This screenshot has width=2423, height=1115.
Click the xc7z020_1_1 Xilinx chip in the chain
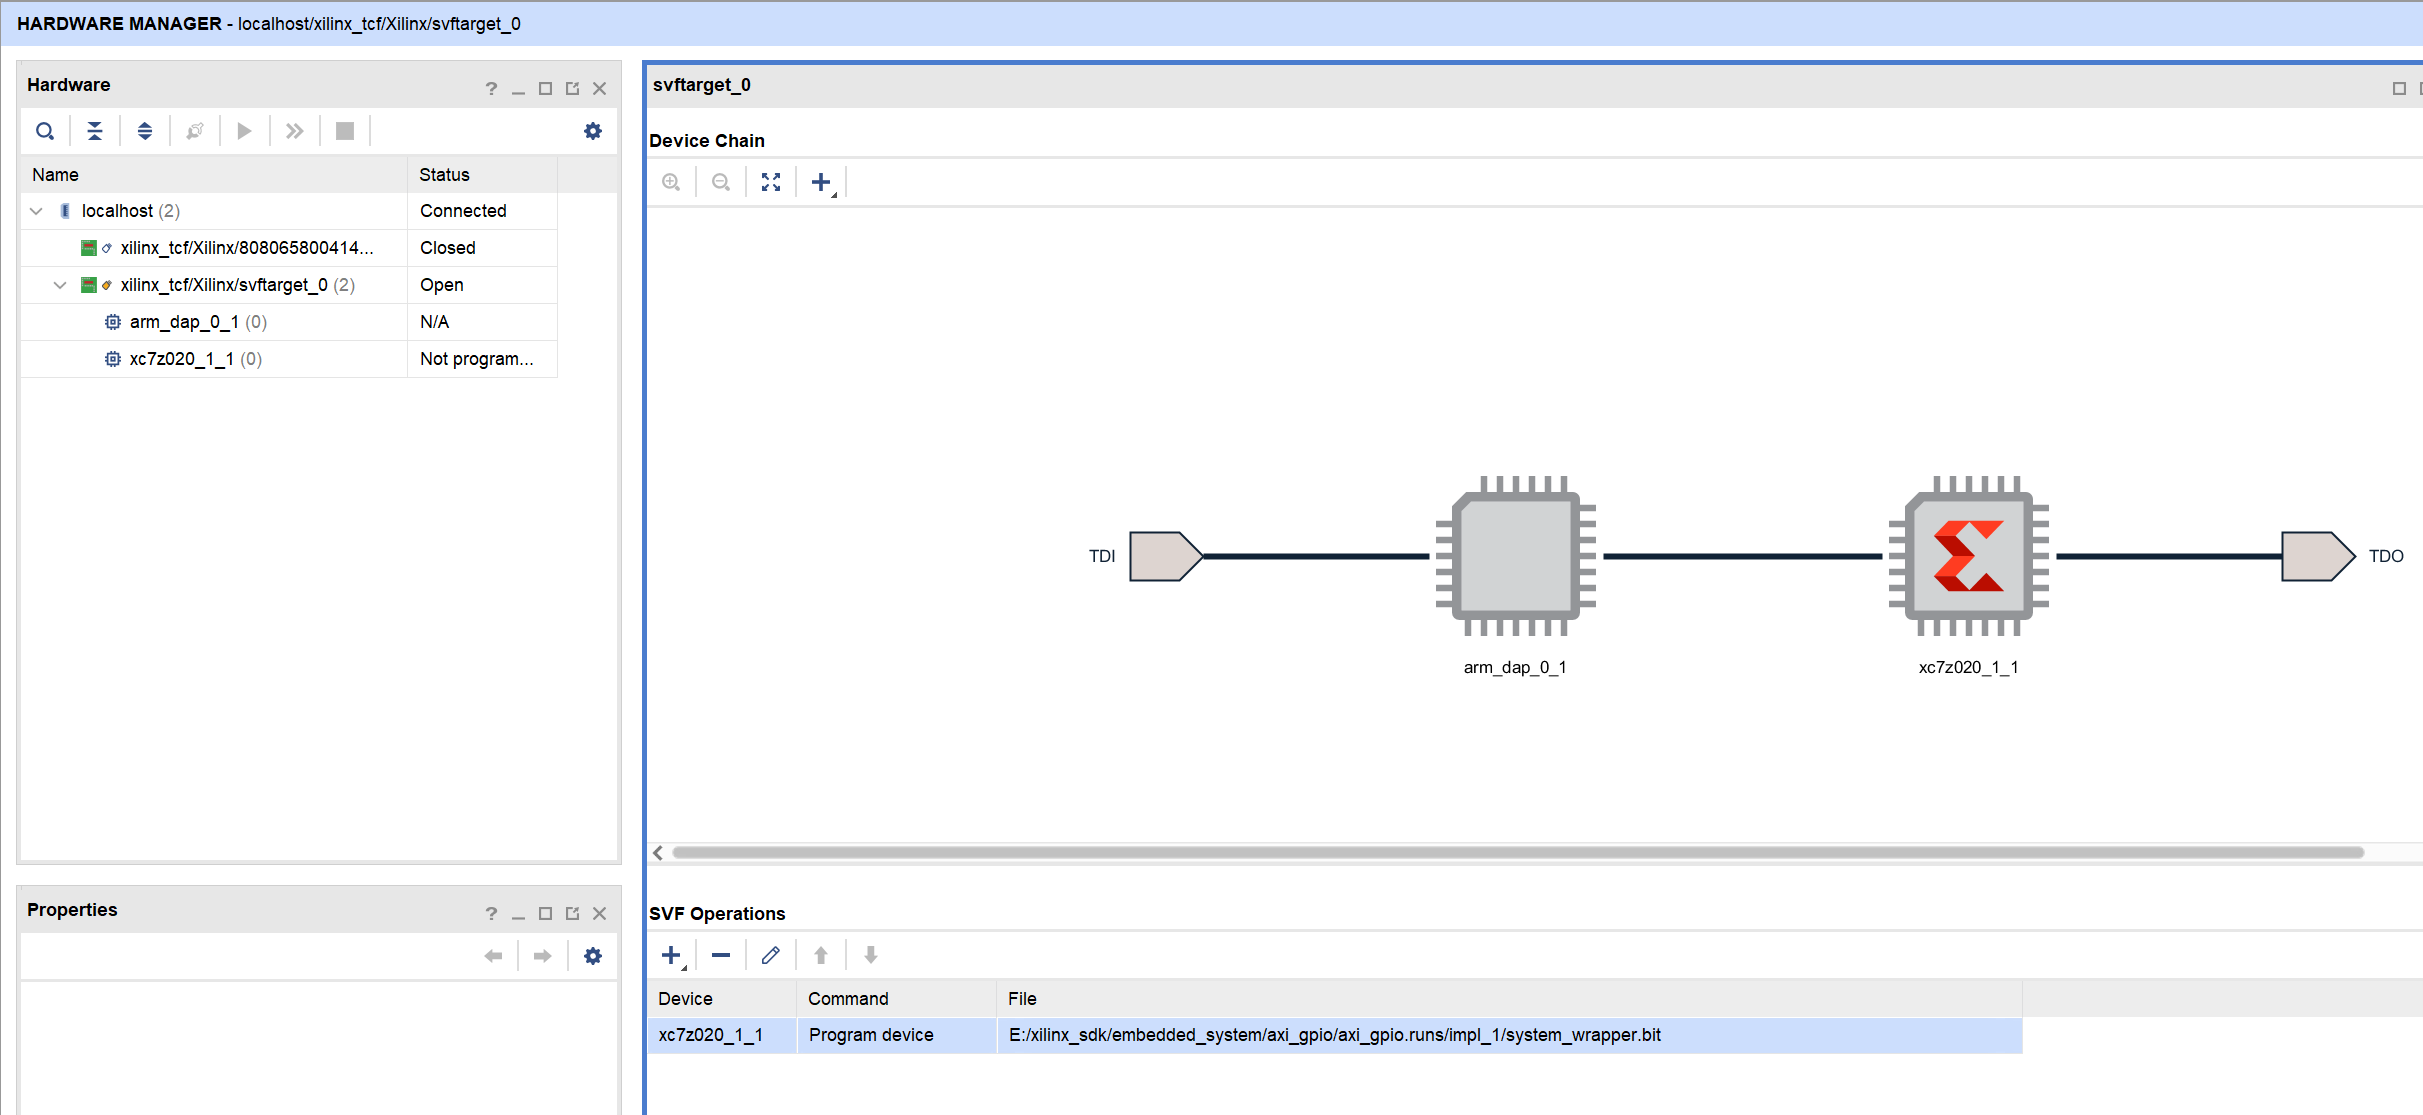click(x=1968, y=556)
